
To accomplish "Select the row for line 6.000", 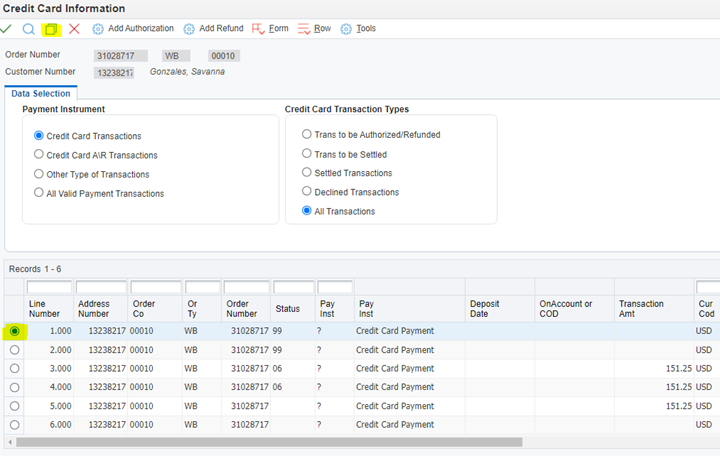I will (x=15, y=425).
